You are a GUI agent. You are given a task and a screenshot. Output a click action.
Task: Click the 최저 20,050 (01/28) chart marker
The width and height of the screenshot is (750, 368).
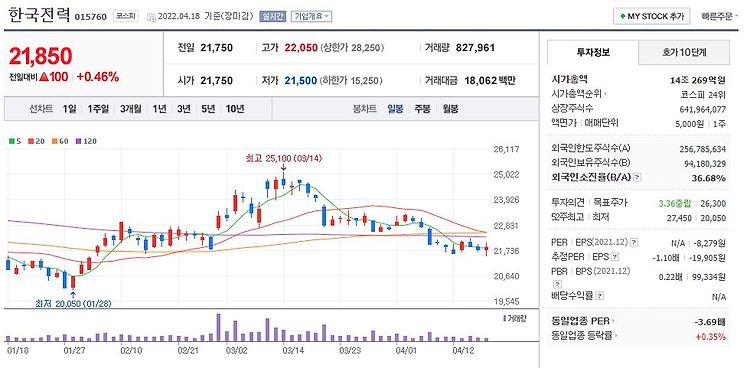tap(73, 303)
